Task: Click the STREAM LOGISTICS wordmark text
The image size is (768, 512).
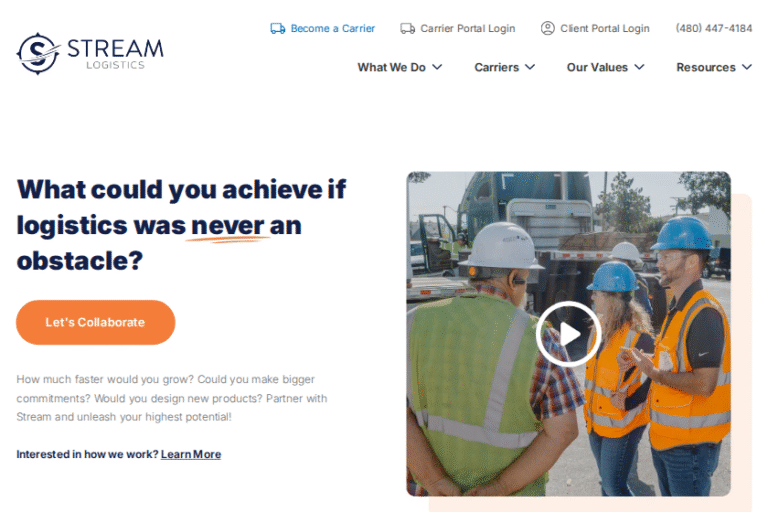Action: [115, 54]
